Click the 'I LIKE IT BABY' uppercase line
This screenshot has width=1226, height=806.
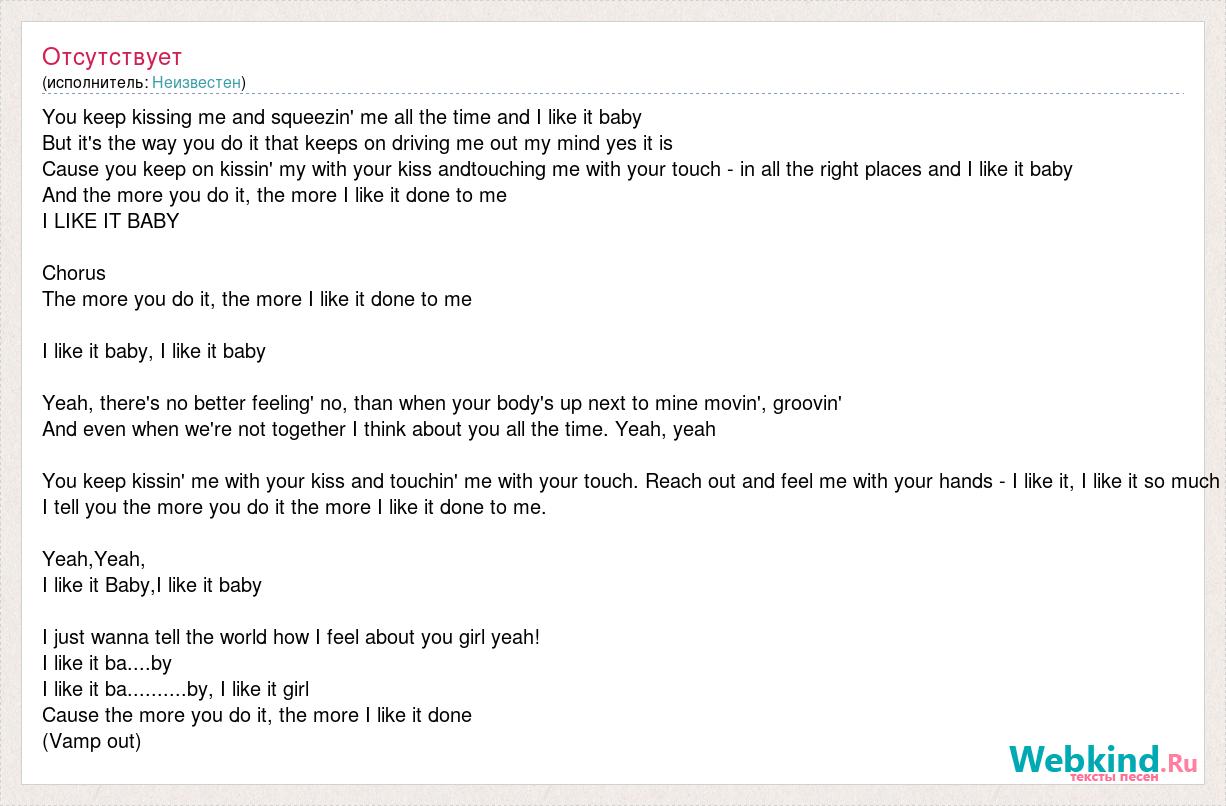pos(111,221)
